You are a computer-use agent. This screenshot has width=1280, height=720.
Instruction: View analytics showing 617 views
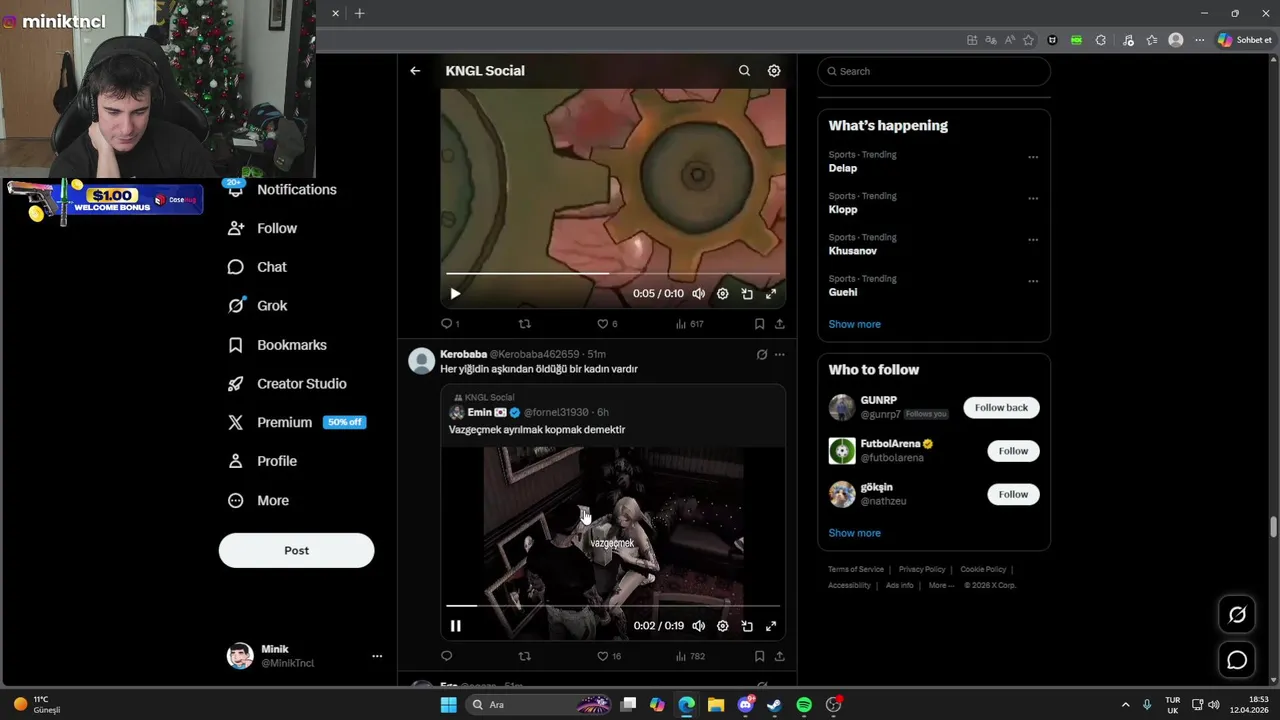(690, 324)
